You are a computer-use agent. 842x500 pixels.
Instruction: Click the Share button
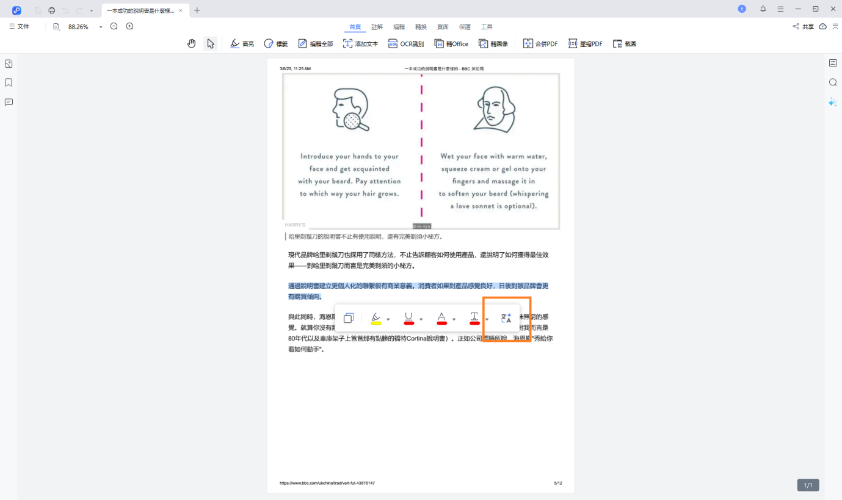tap(803, 26)
